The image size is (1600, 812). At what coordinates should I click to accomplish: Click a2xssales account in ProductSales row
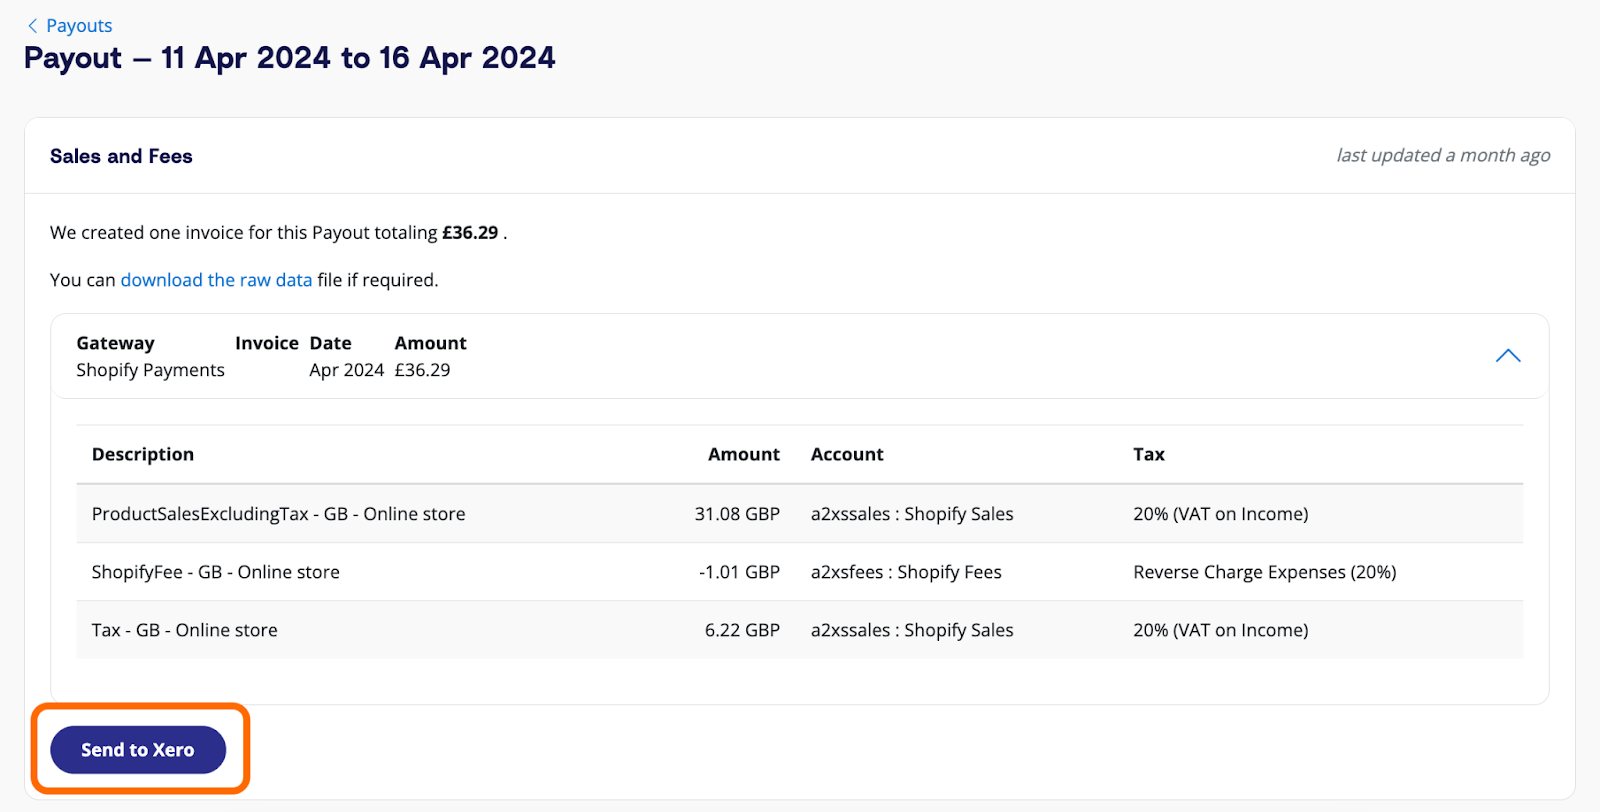(x=912, y=514)
